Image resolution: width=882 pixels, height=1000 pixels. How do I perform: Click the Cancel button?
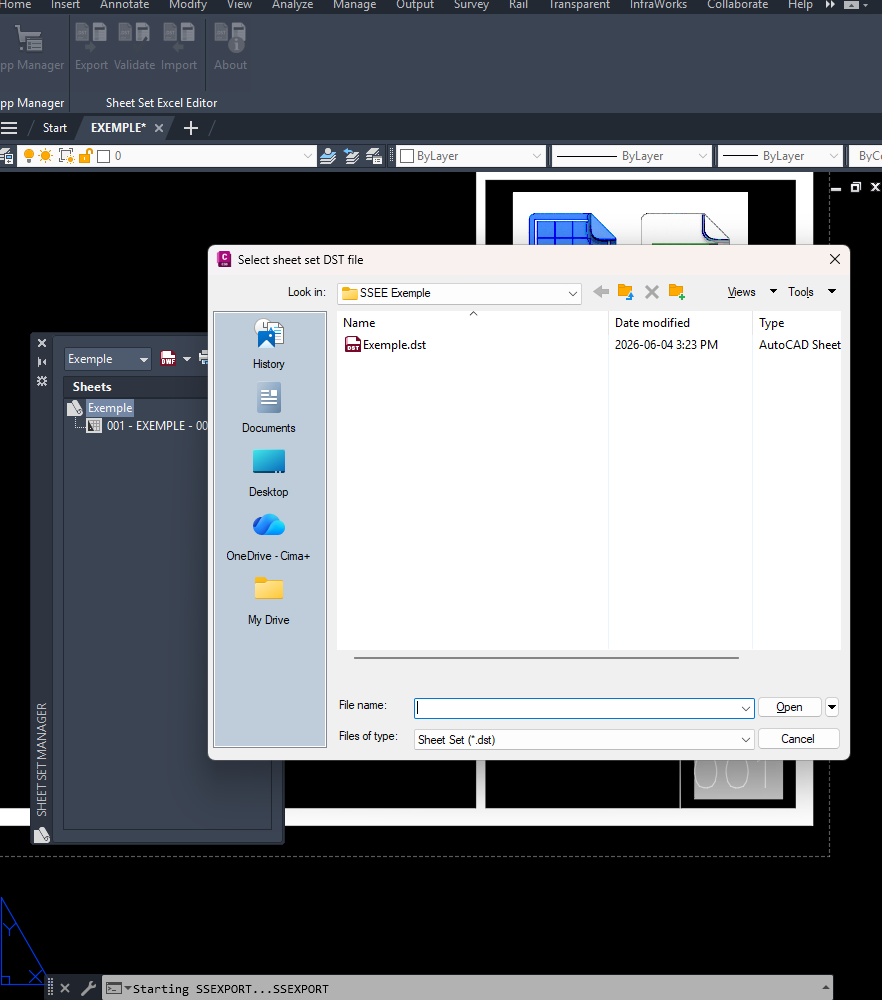pos(797,739)
